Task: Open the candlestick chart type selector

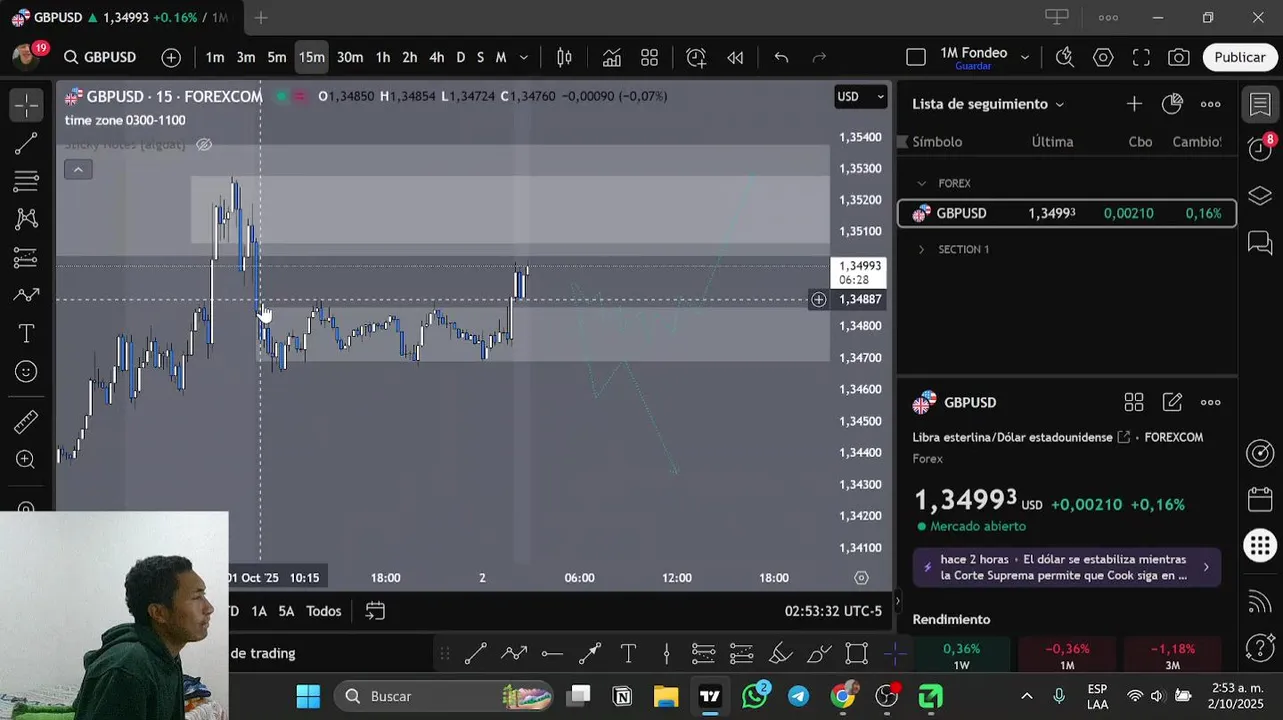Action: pos(564,57)
